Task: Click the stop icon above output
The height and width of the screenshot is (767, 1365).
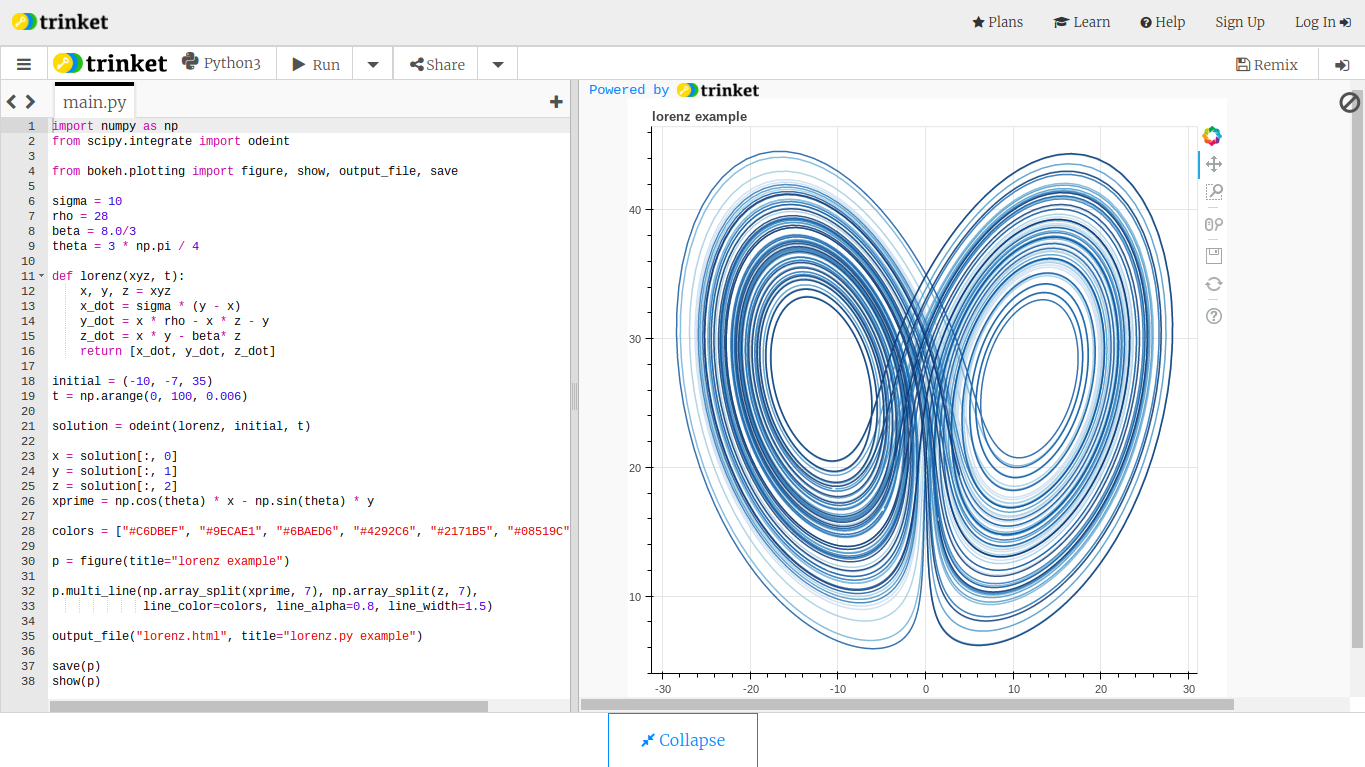Action: (1349, 102)
